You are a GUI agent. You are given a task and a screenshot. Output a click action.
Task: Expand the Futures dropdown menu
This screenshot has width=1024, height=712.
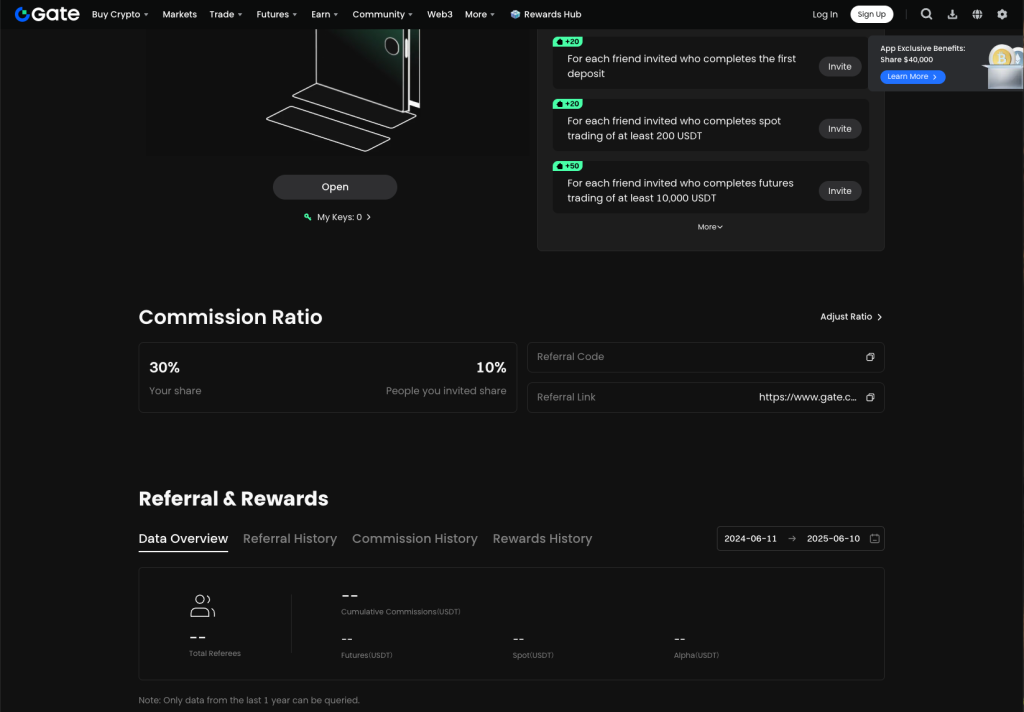[x=277, y=14]
